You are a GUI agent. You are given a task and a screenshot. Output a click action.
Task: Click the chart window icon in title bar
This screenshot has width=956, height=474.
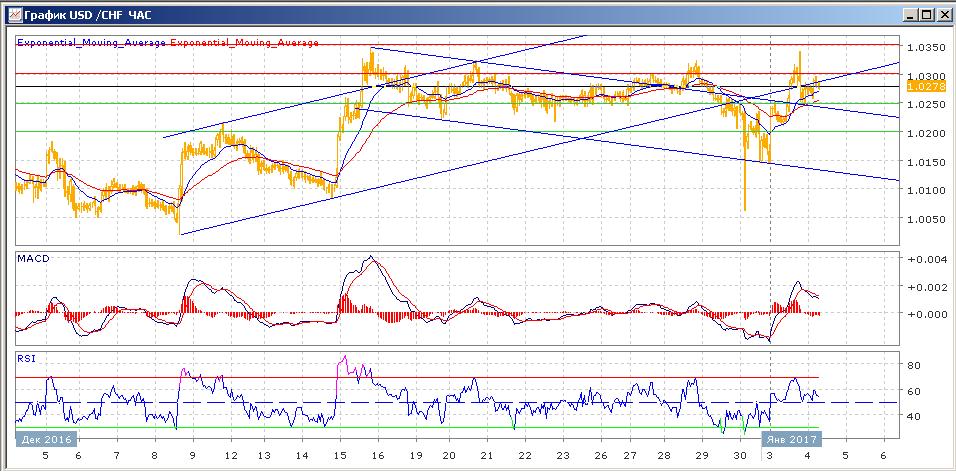click(12, 14)
